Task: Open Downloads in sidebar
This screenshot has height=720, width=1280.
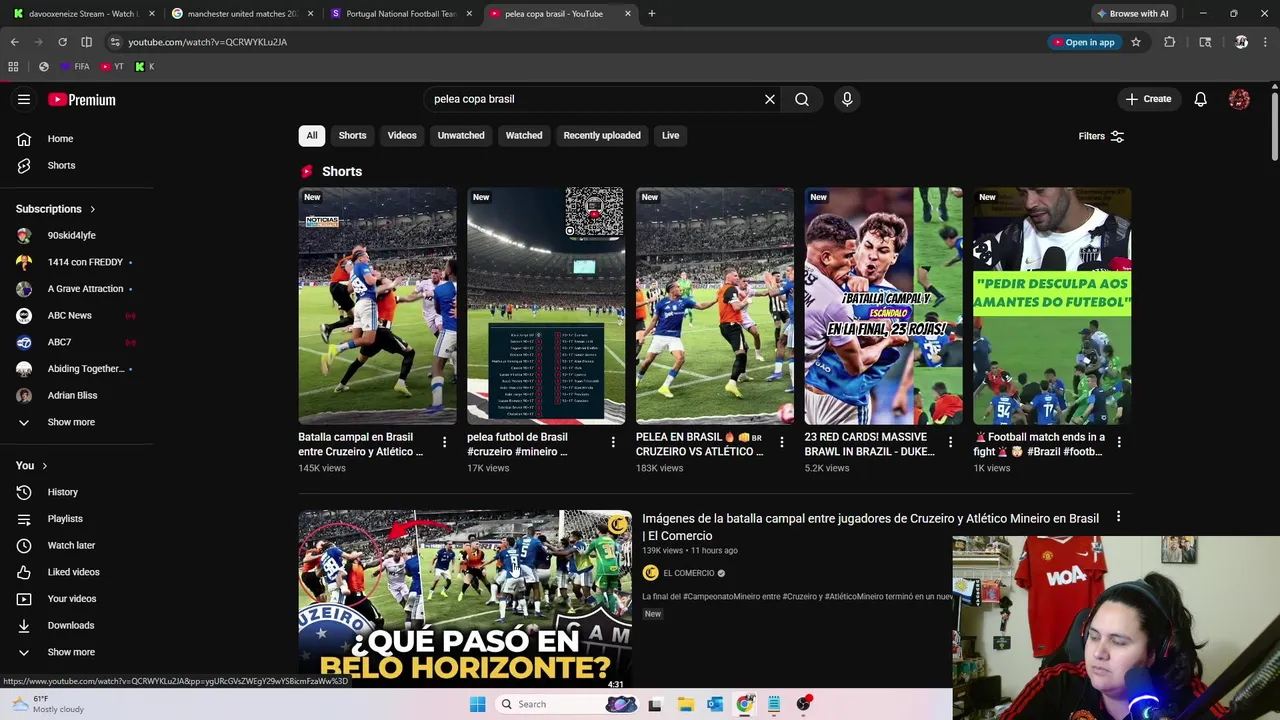Action: tap(70, 625)
